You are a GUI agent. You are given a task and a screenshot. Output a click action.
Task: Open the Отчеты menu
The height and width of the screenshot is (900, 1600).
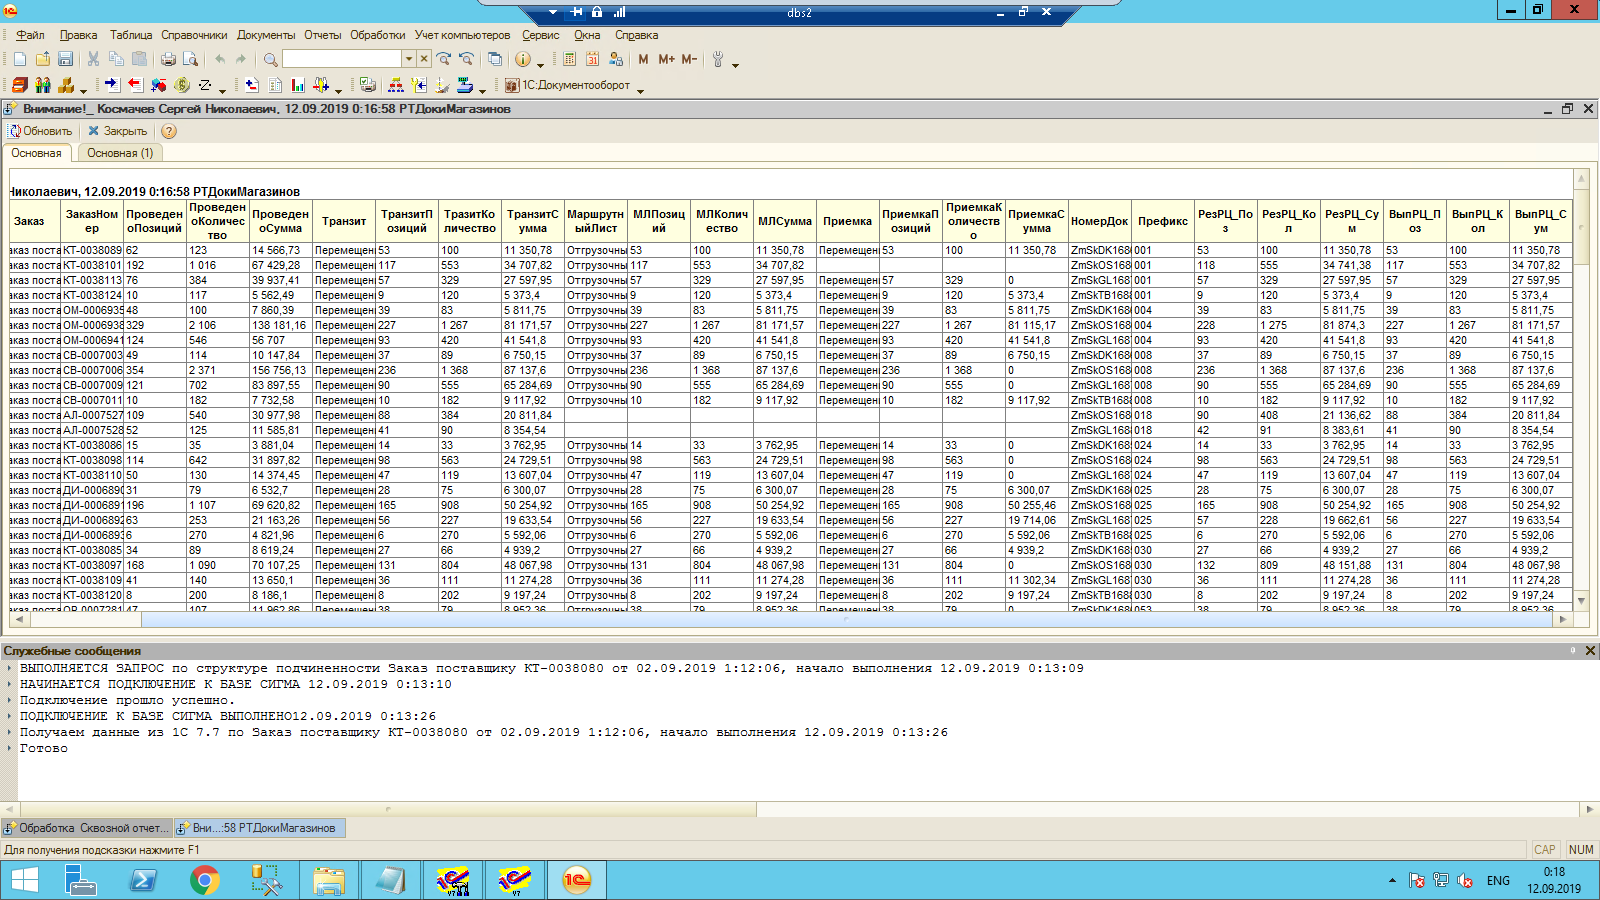pos(322,35)
